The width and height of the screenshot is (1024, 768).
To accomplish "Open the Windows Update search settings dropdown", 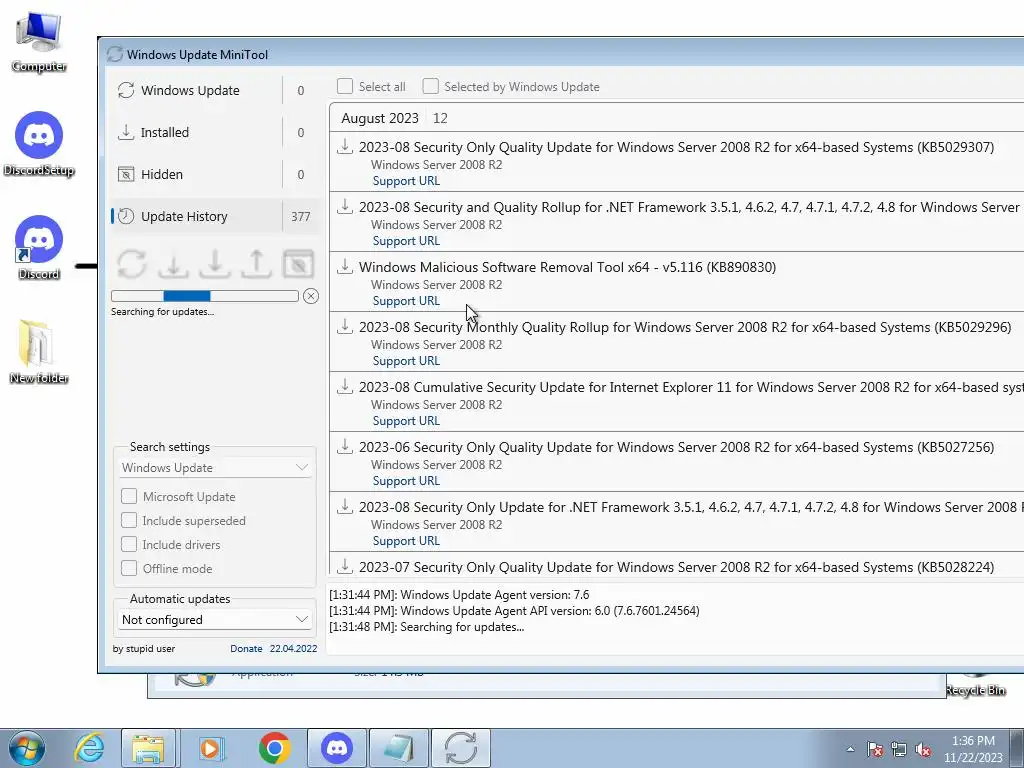I will pos(215,468).
